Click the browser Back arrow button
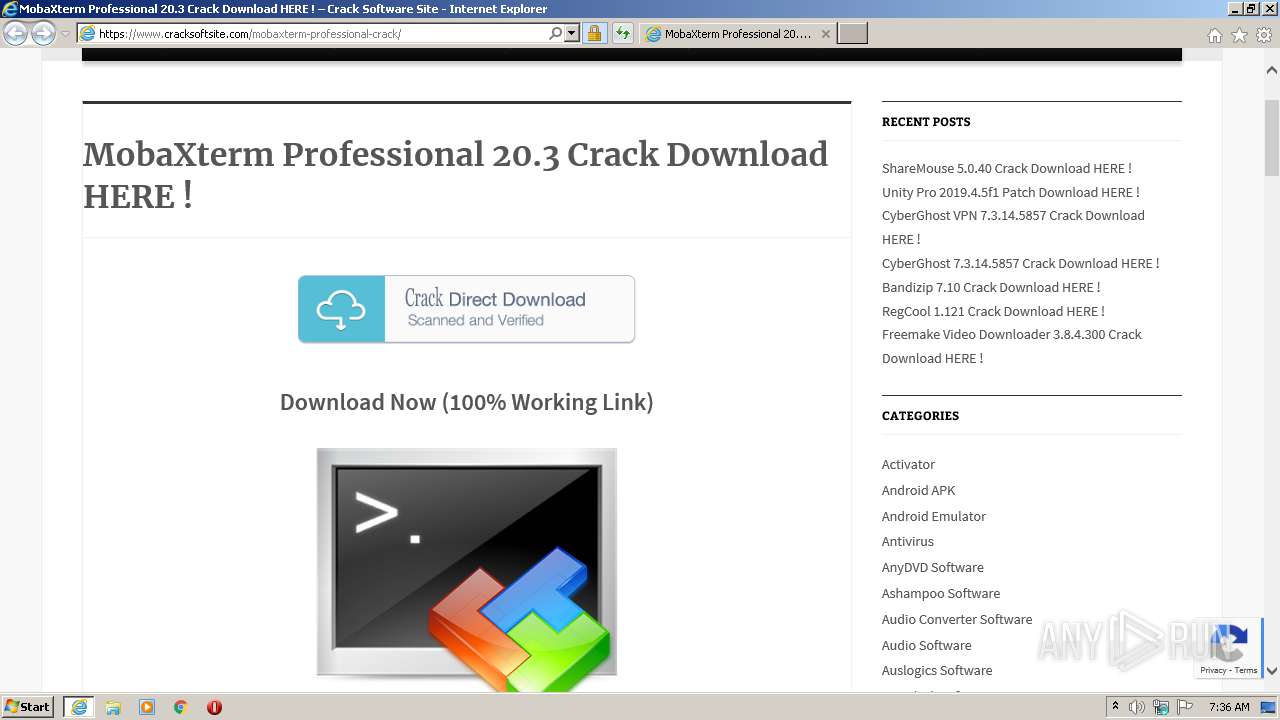This screenshot has height=720, width=1280. [x=15, y=34]
